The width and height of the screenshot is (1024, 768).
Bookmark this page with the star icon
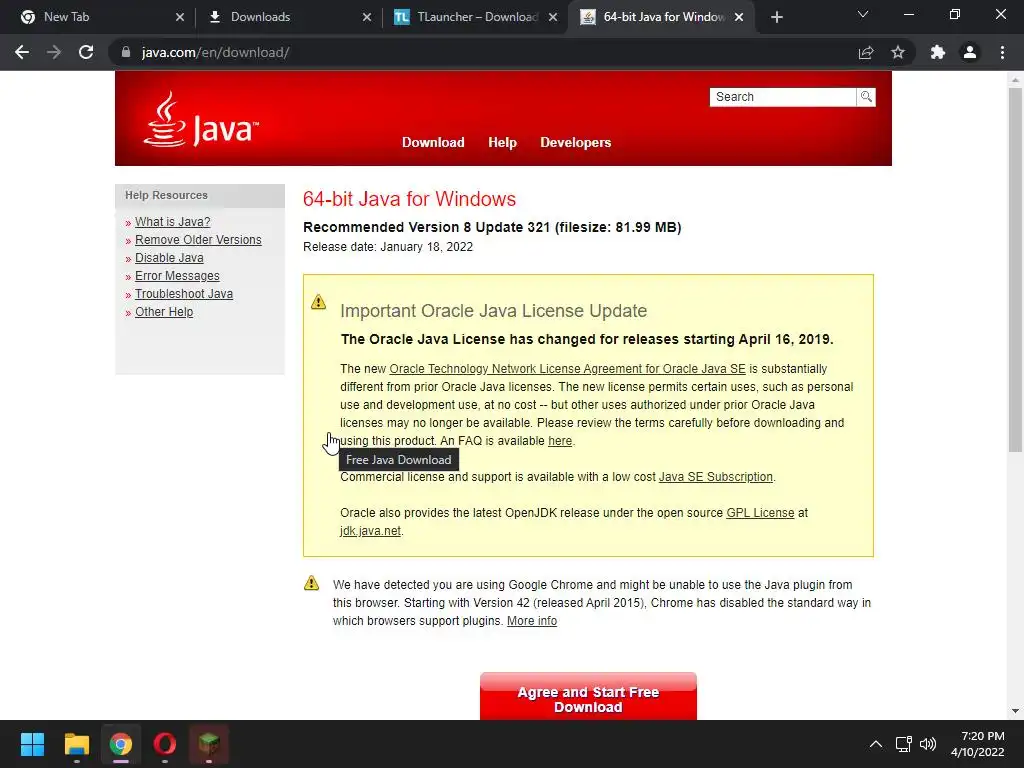point(898,52)
